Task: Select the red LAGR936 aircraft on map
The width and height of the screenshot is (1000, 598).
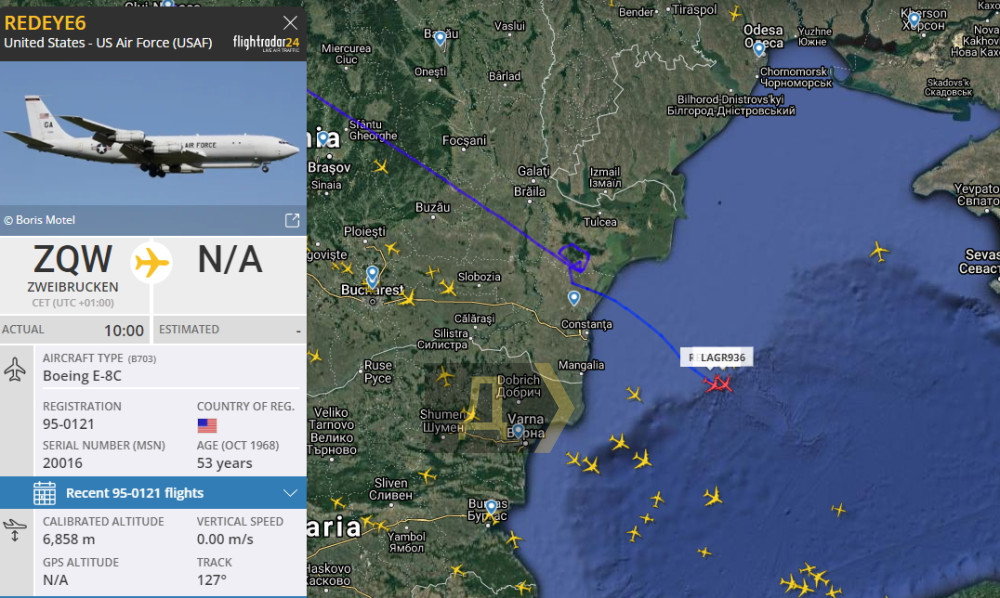Action: (719, 384)
